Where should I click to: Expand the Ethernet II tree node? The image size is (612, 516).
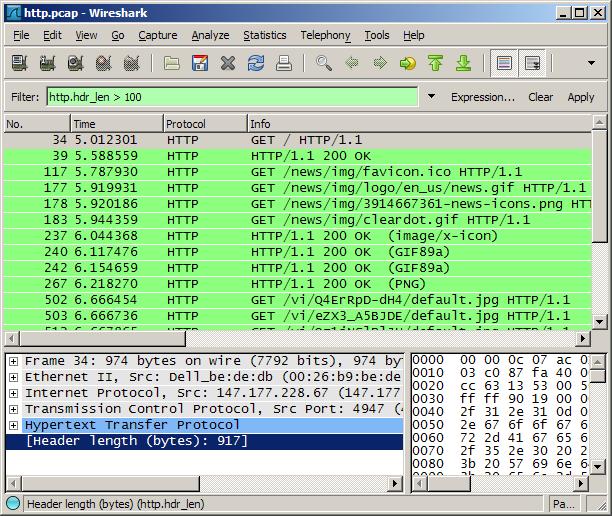point(13,377)
